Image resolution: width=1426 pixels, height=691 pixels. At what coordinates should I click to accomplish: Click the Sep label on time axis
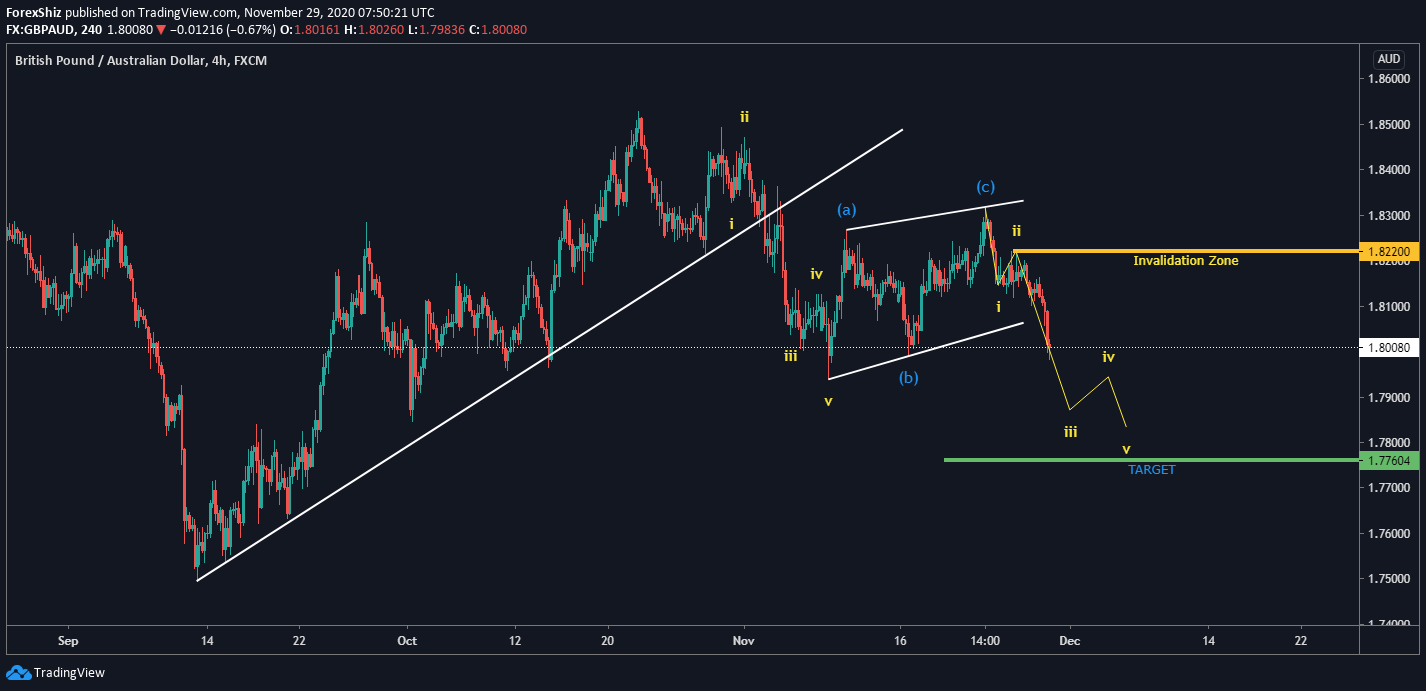(x=67, y=639)
